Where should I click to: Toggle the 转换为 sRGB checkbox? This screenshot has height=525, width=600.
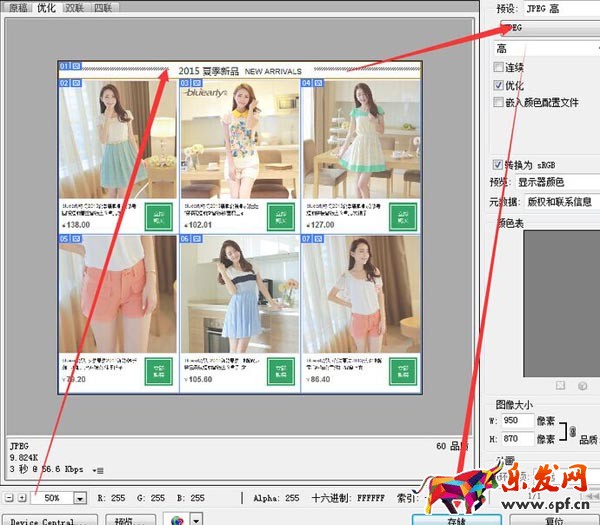point(499,165)
